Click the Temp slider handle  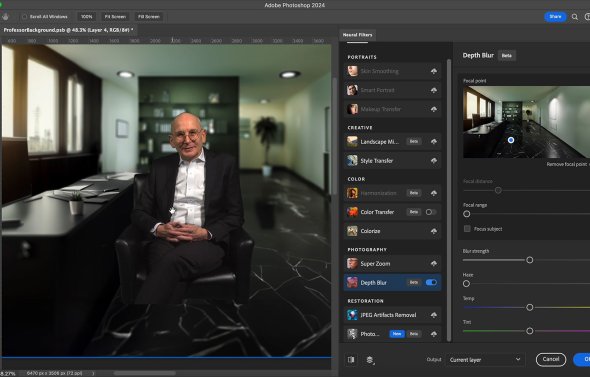pos(529,307)
